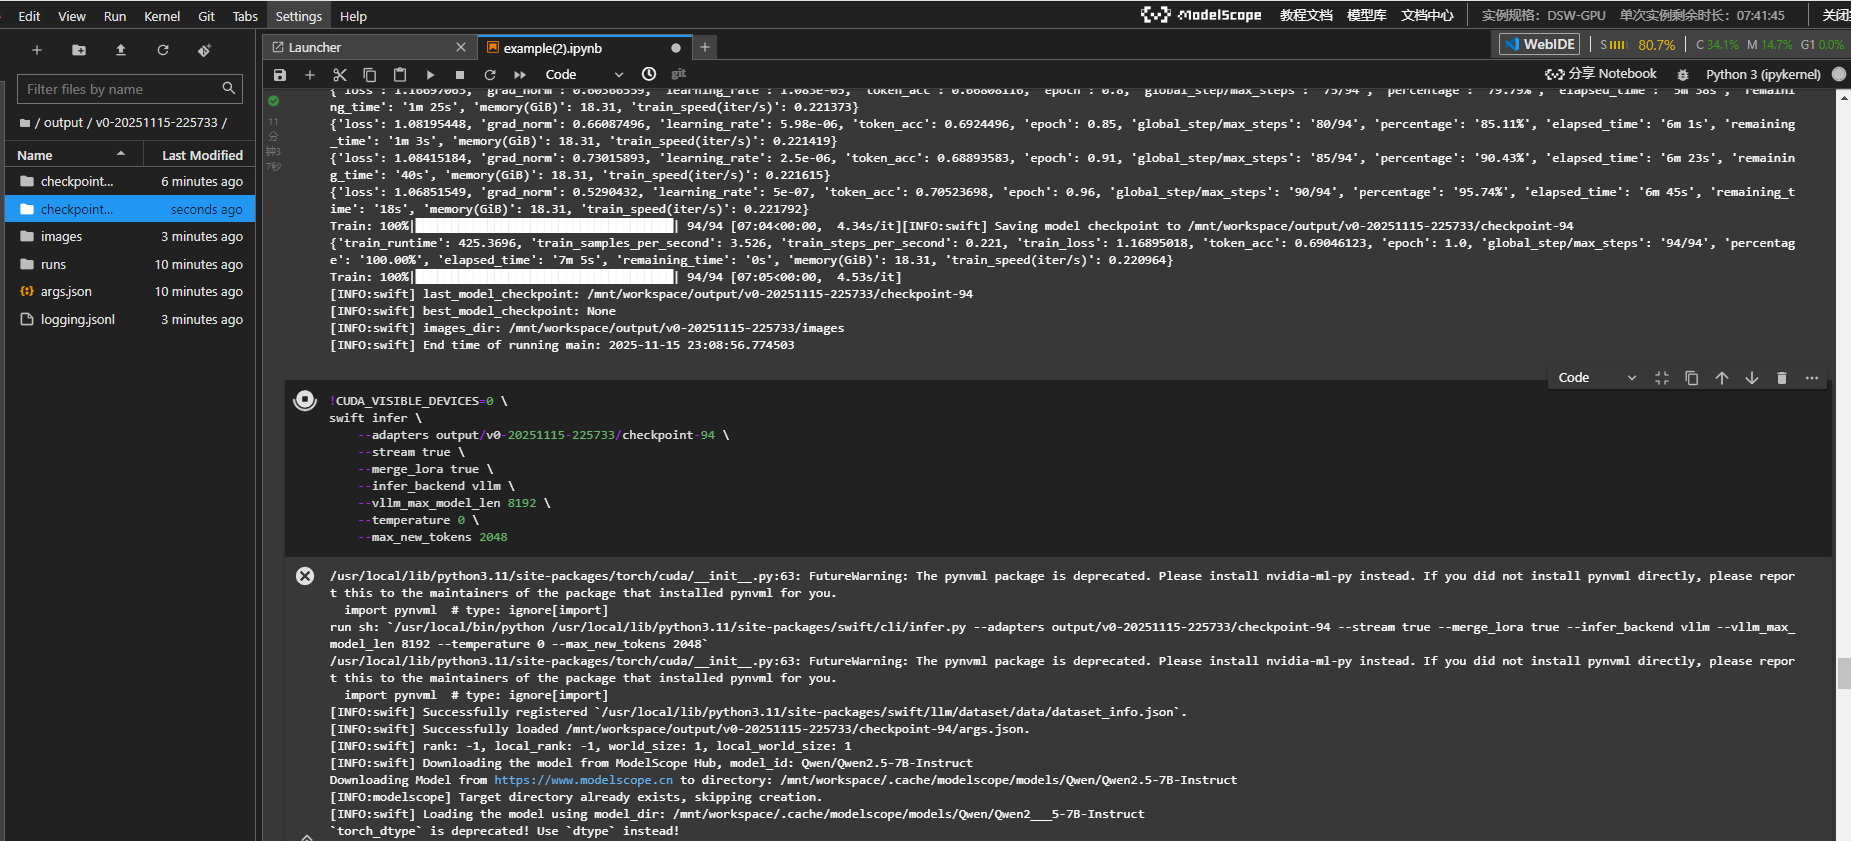This screenshot has height=841, width=1851.
Task: Open the 模型库 link
Action: pyautogui.click(x=1366, y=15)
